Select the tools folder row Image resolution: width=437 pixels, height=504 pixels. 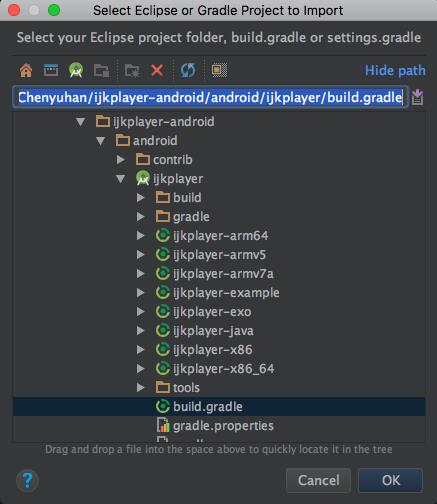(219, 388)
